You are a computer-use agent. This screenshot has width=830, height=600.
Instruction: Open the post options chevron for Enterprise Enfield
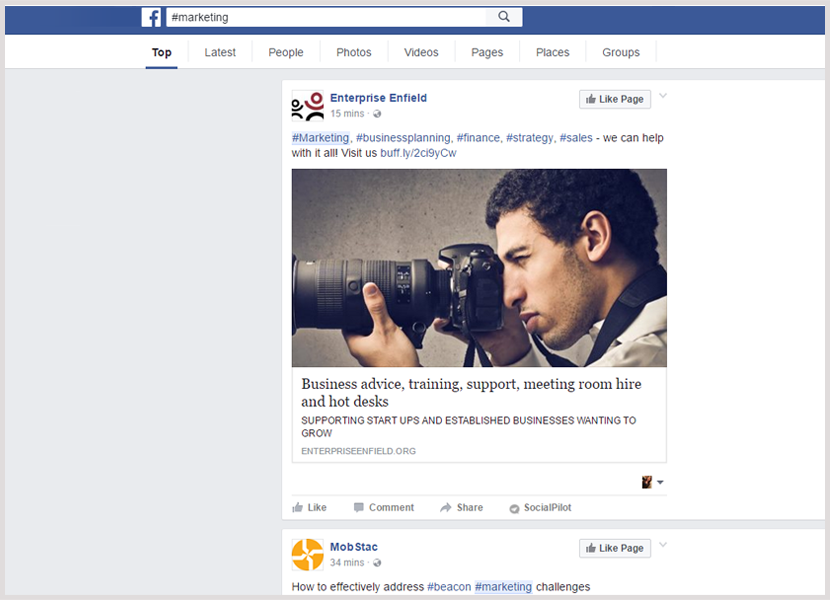[663, 96]
